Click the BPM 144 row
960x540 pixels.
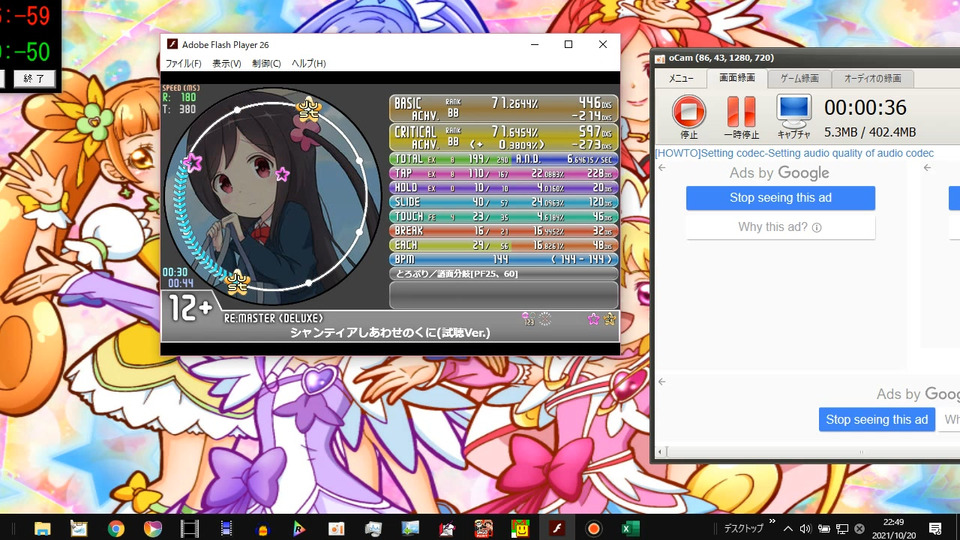(503, 260)
